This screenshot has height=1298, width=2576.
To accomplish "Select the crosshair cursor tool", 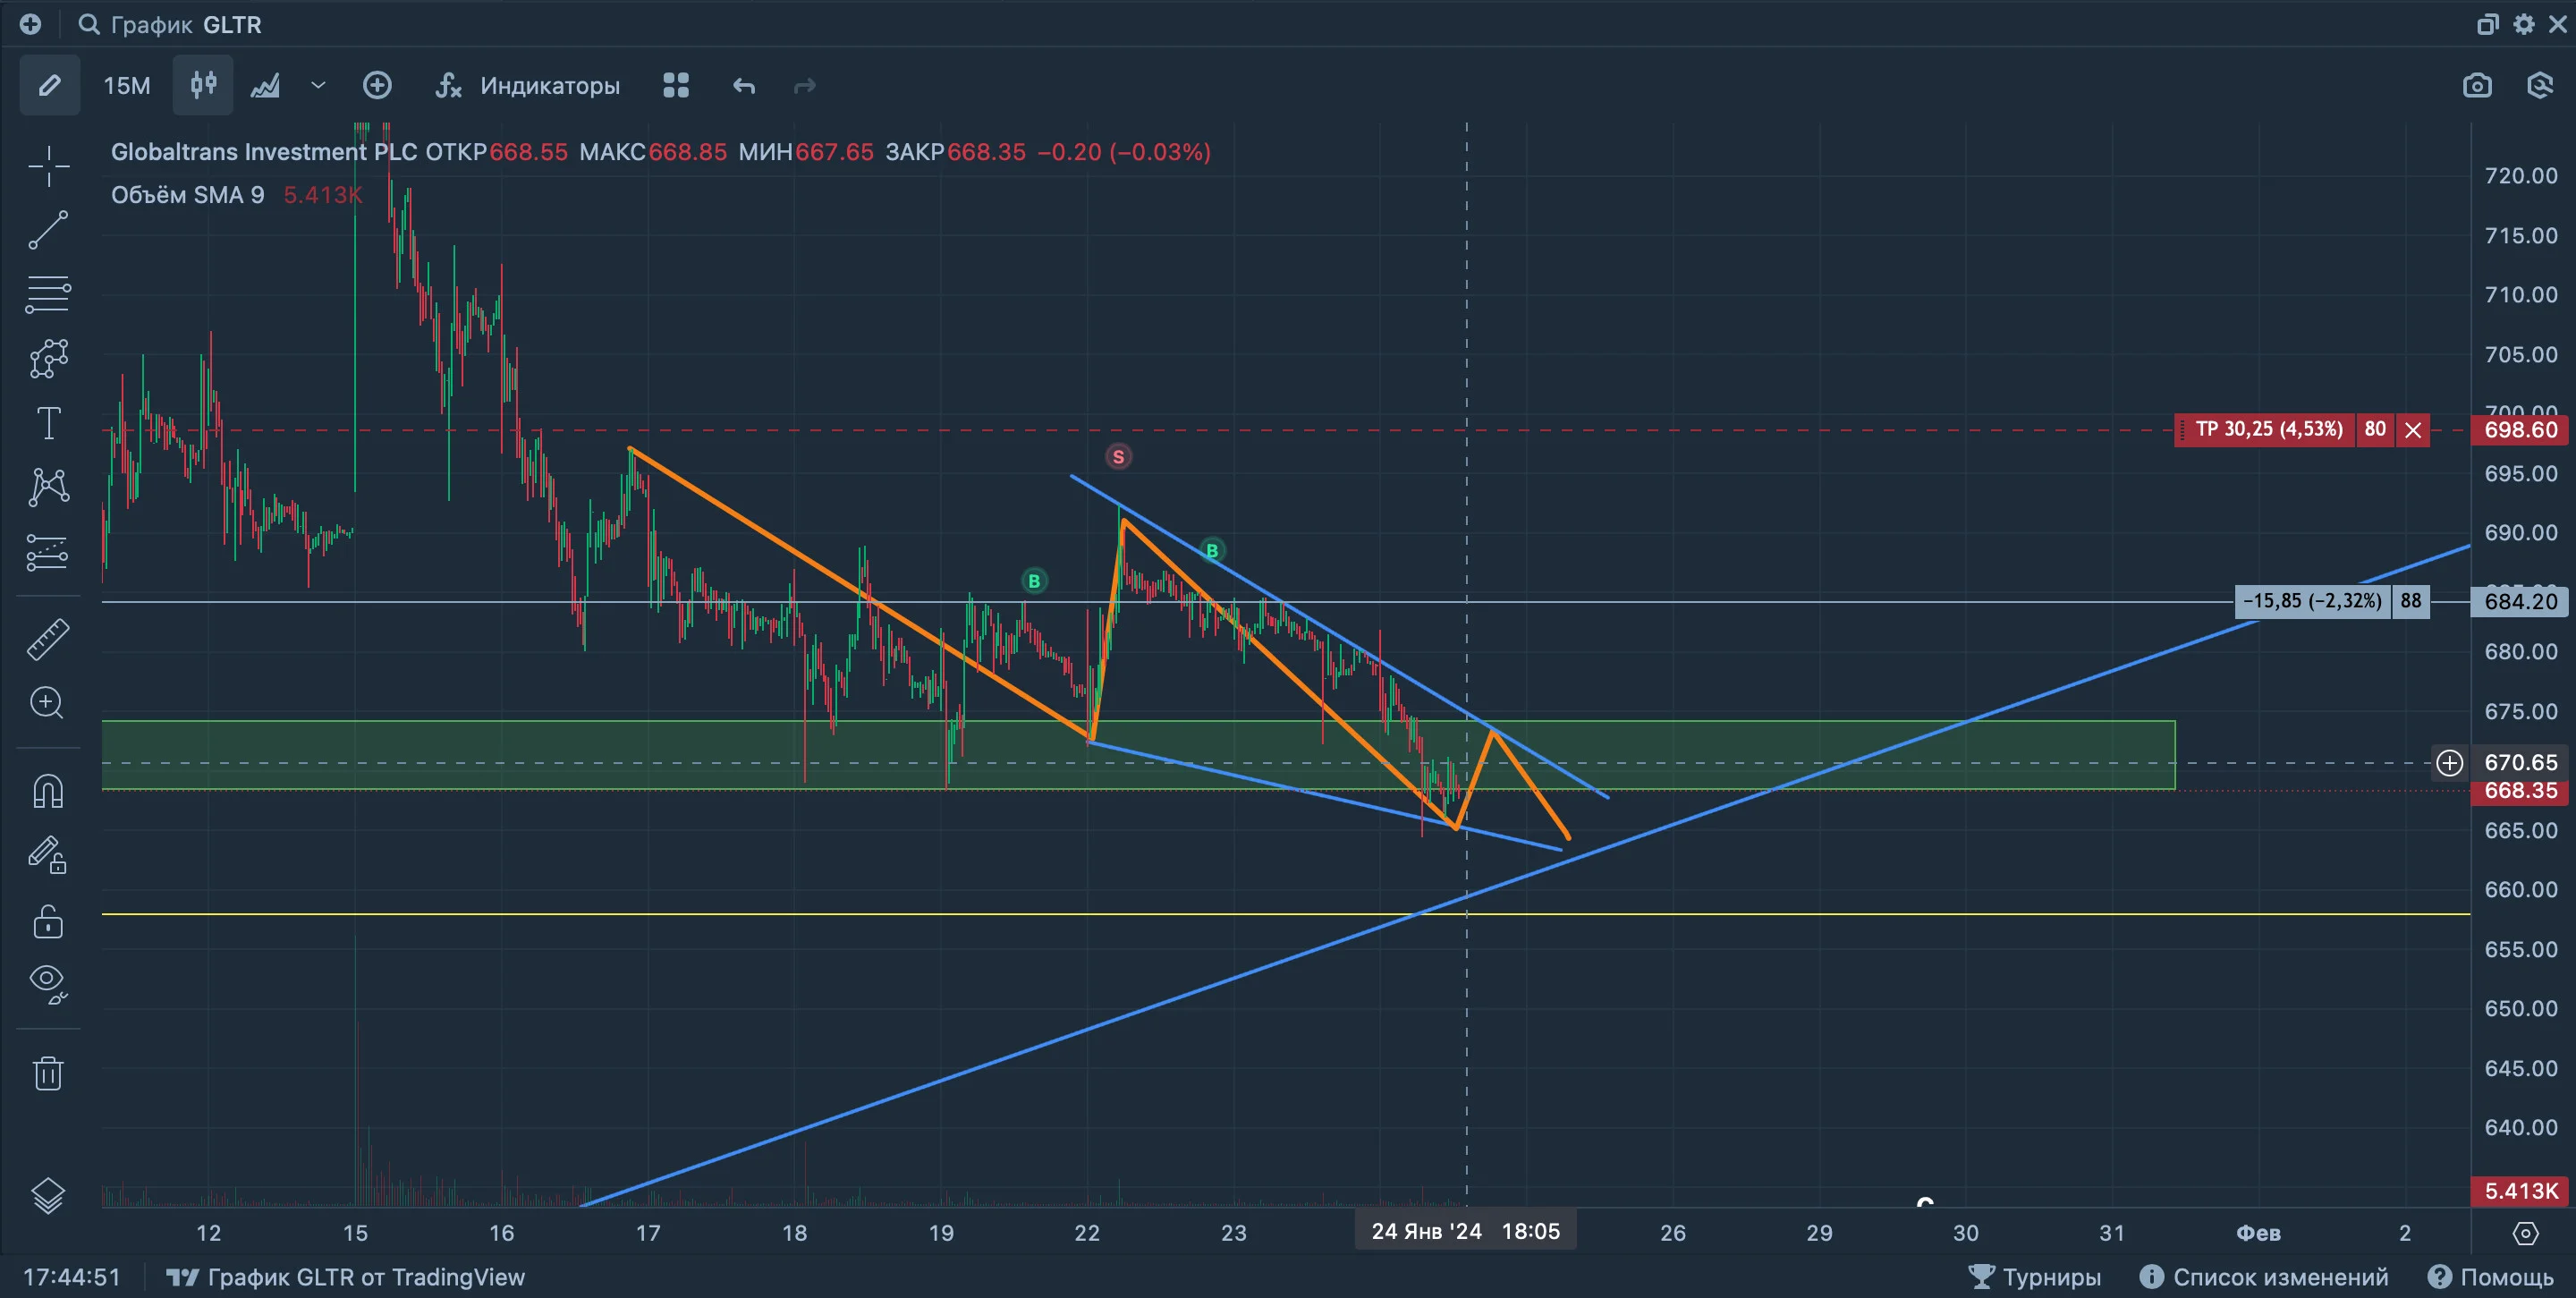I will tap(48, 166).
